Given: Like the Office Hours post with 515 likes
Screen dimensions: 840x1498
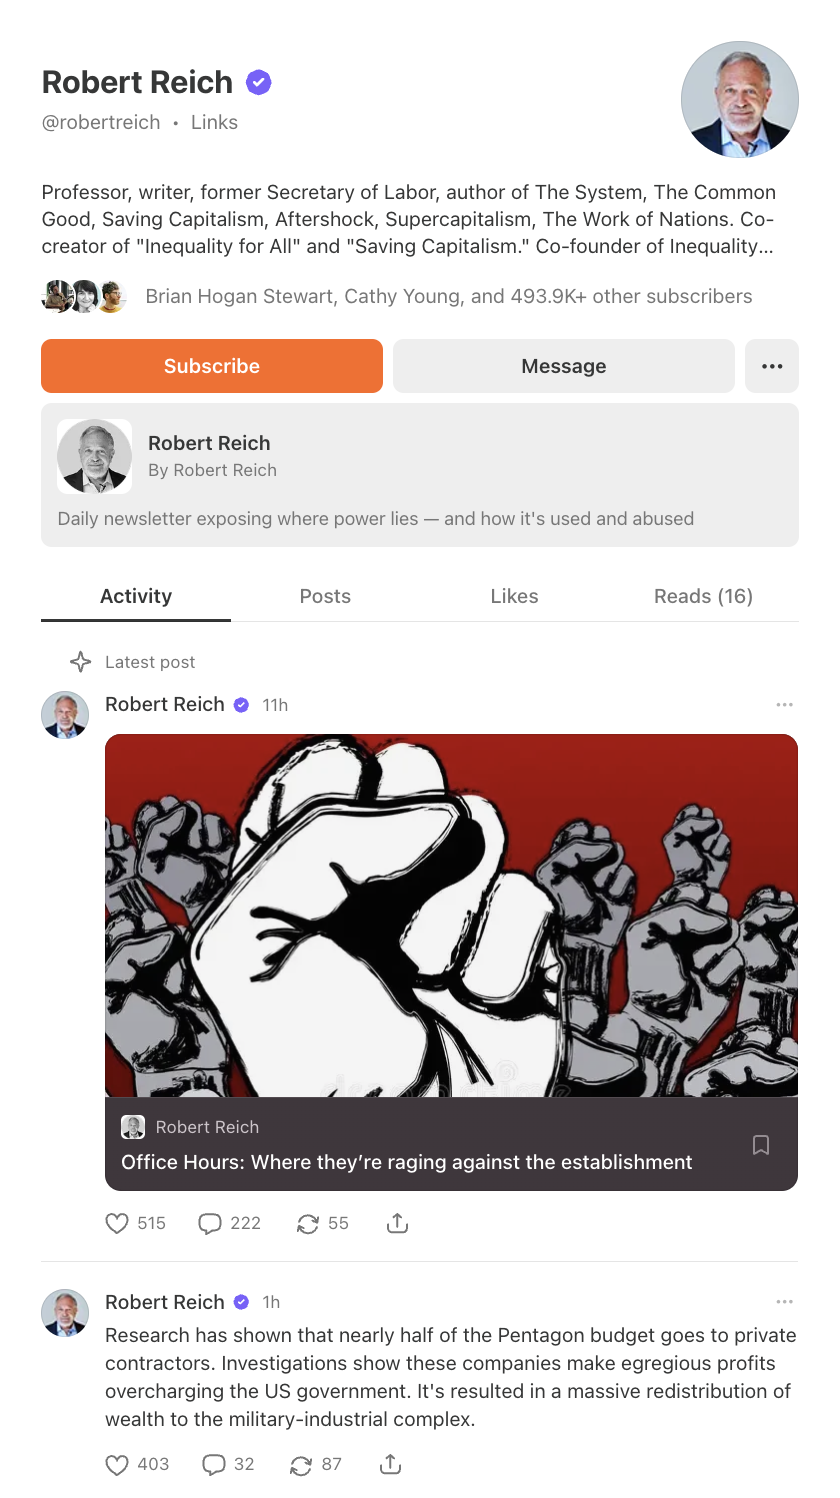Looking at the screenshot, I should coord(136,1223).
